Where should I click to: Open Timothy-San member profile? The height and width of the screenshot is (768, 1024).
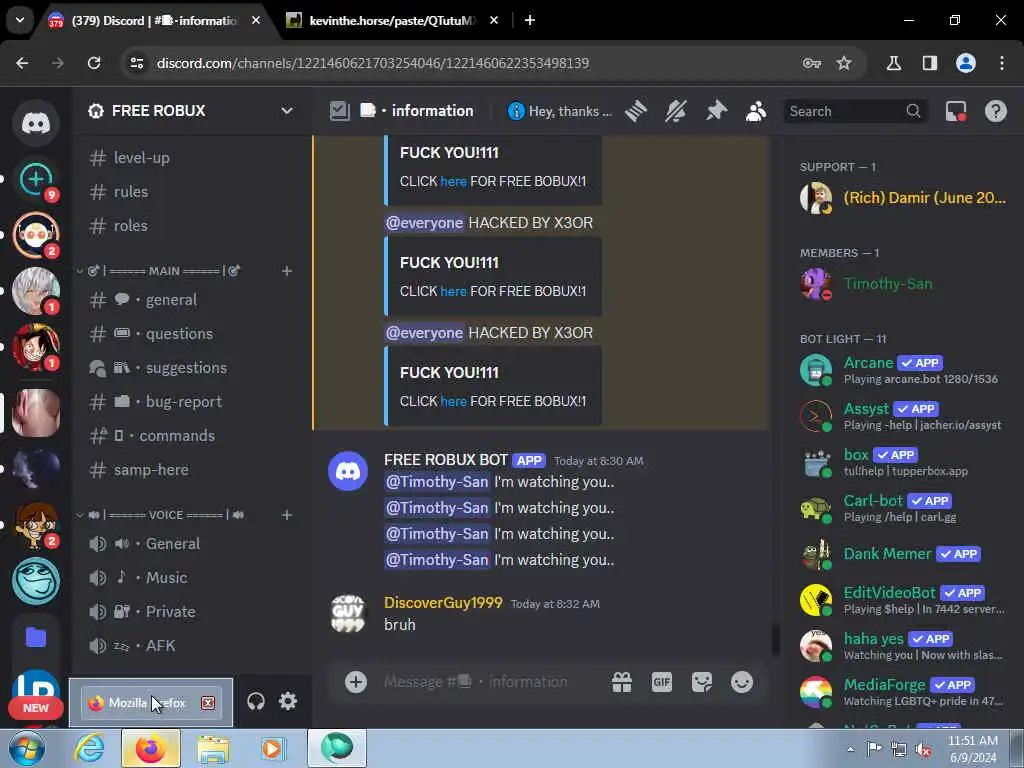point(904,283)
